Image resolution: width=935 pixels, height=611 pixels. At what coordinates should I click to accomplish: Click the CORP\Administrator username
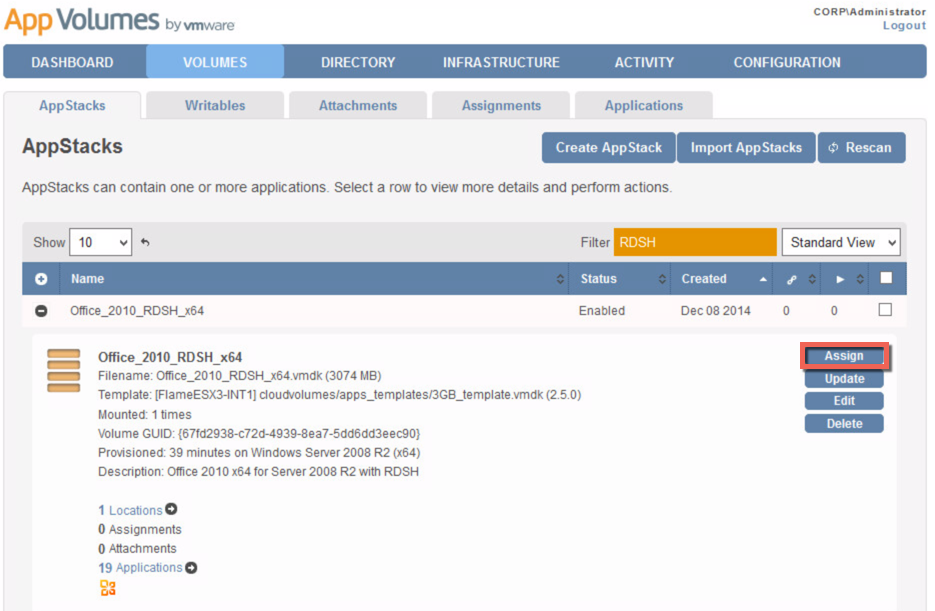pyautogui.click(x=869, y=12)
